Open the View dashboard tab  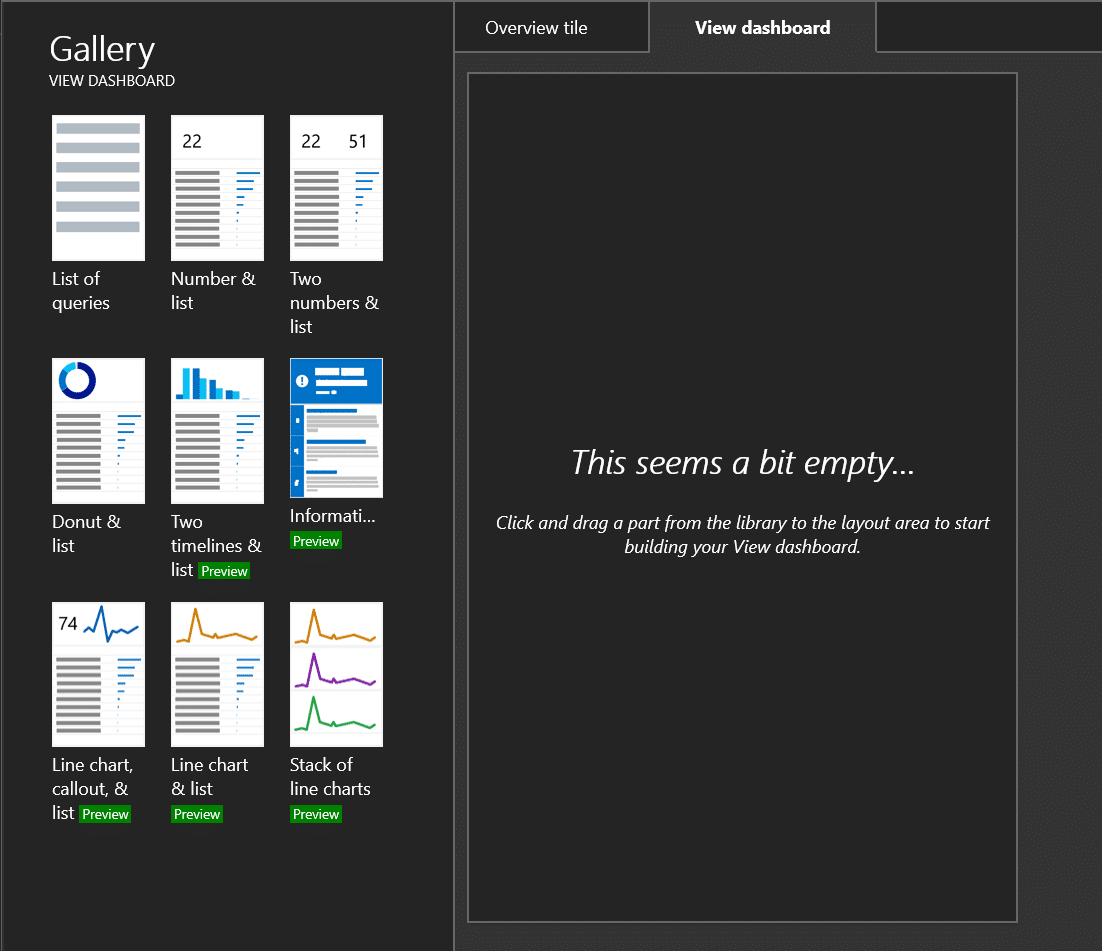pos(763,27)
